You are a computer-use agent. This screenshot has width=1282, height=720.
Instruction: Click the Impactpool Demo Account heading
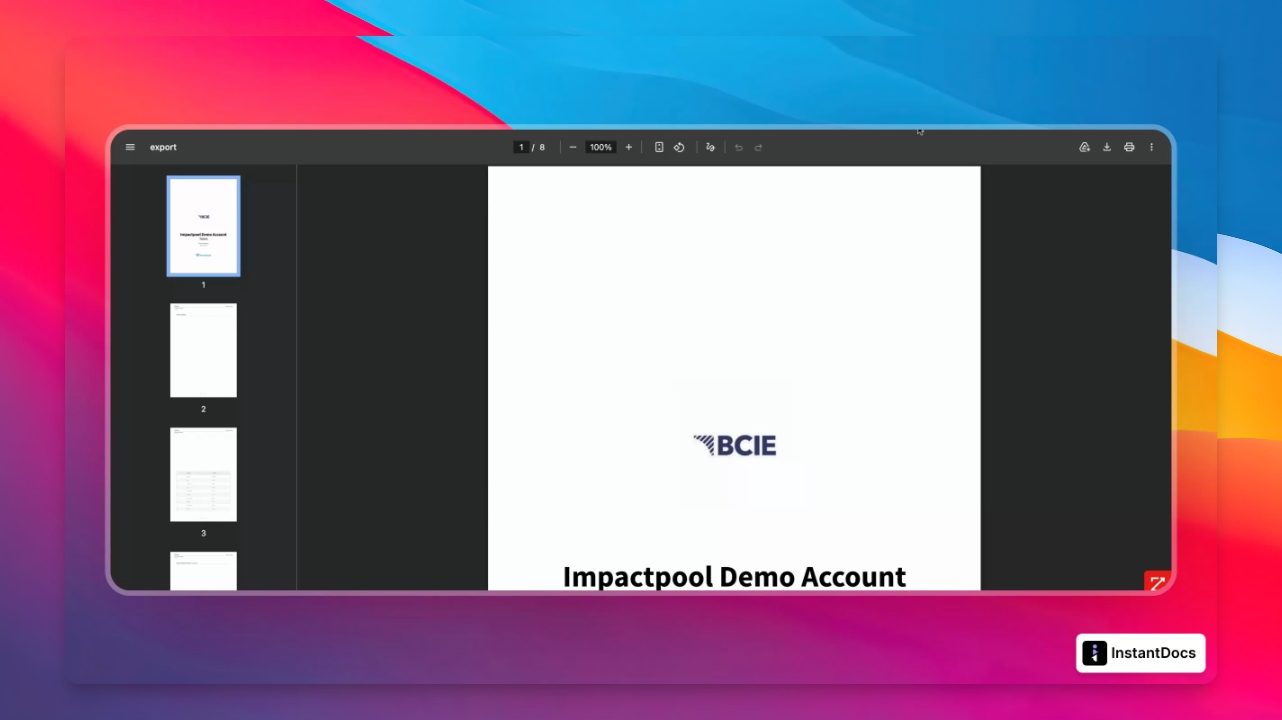pos(734,577)
